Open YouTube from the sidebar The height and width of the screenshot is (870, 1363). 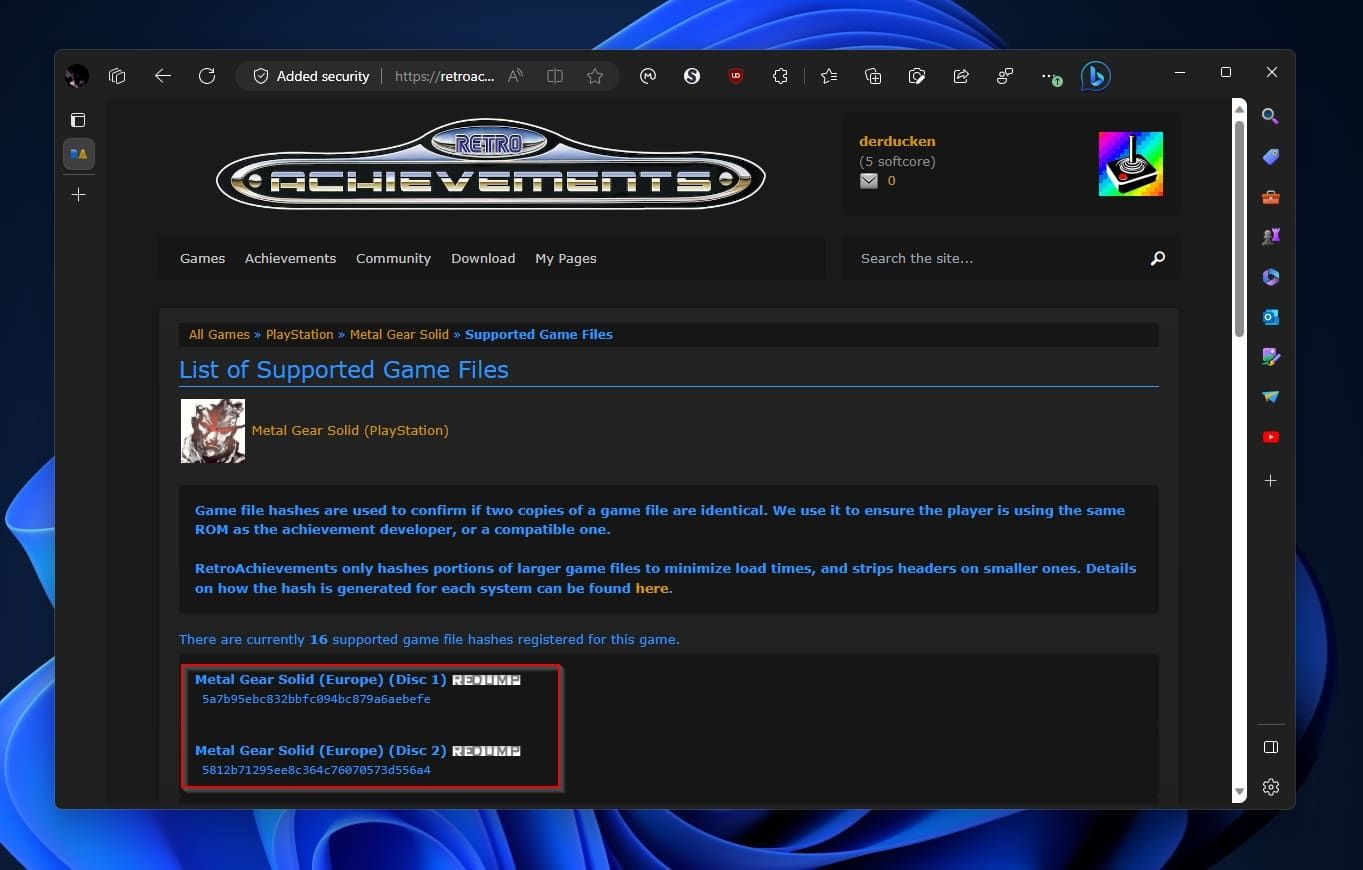pyautogui.click(x=1271, y=437)
